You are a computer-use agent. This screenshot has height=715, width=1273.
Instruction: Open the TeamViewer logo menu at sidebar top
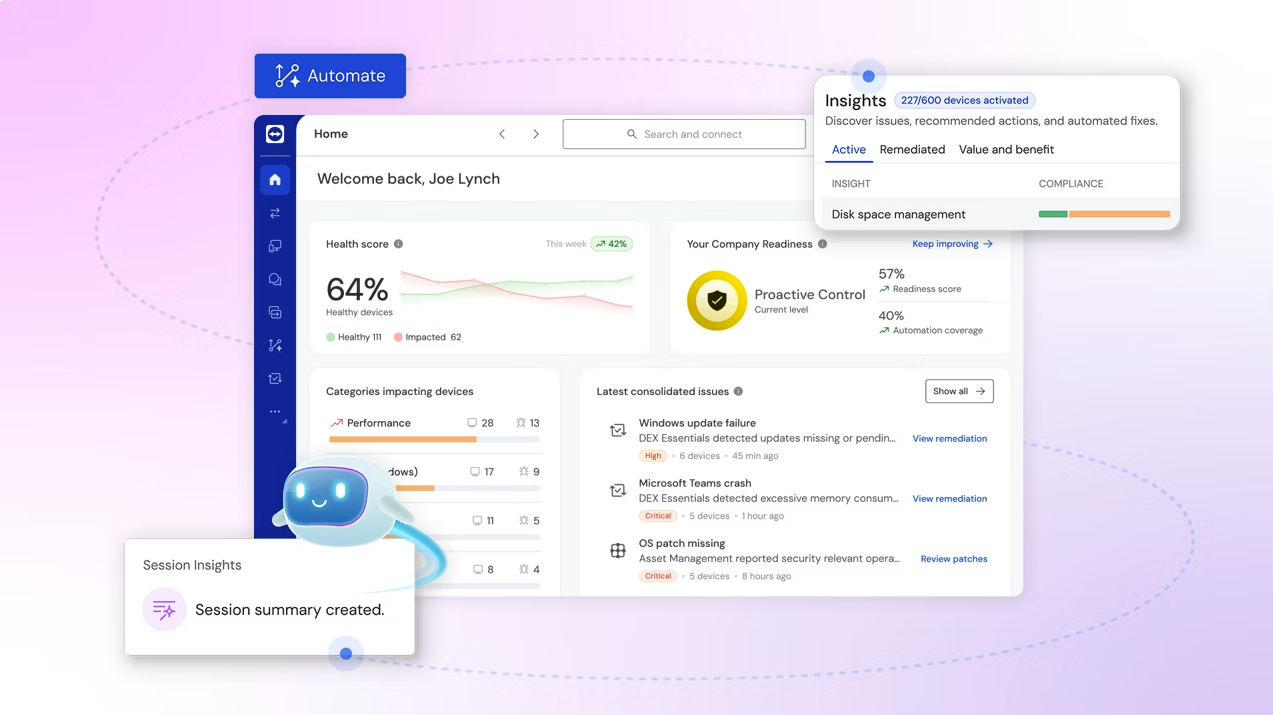[275, 134]
